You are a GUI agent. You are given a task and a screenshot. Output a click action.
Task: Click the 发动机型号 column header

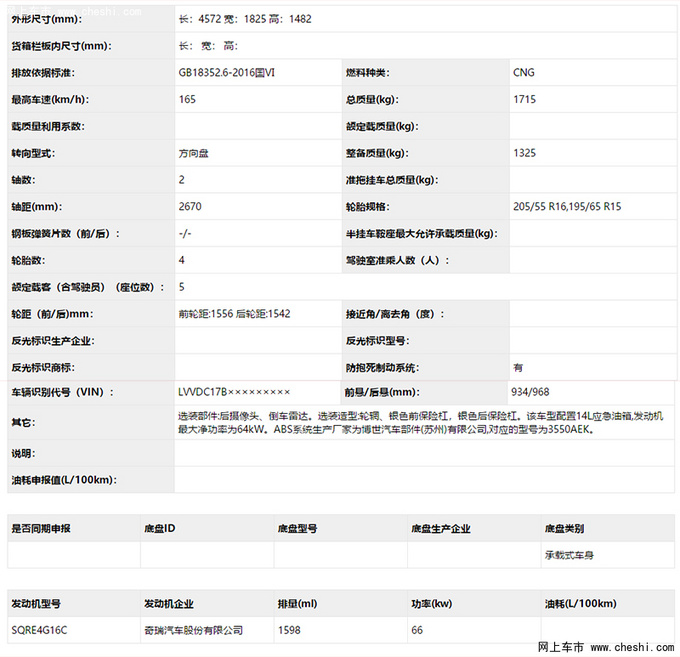coord(36,604)
